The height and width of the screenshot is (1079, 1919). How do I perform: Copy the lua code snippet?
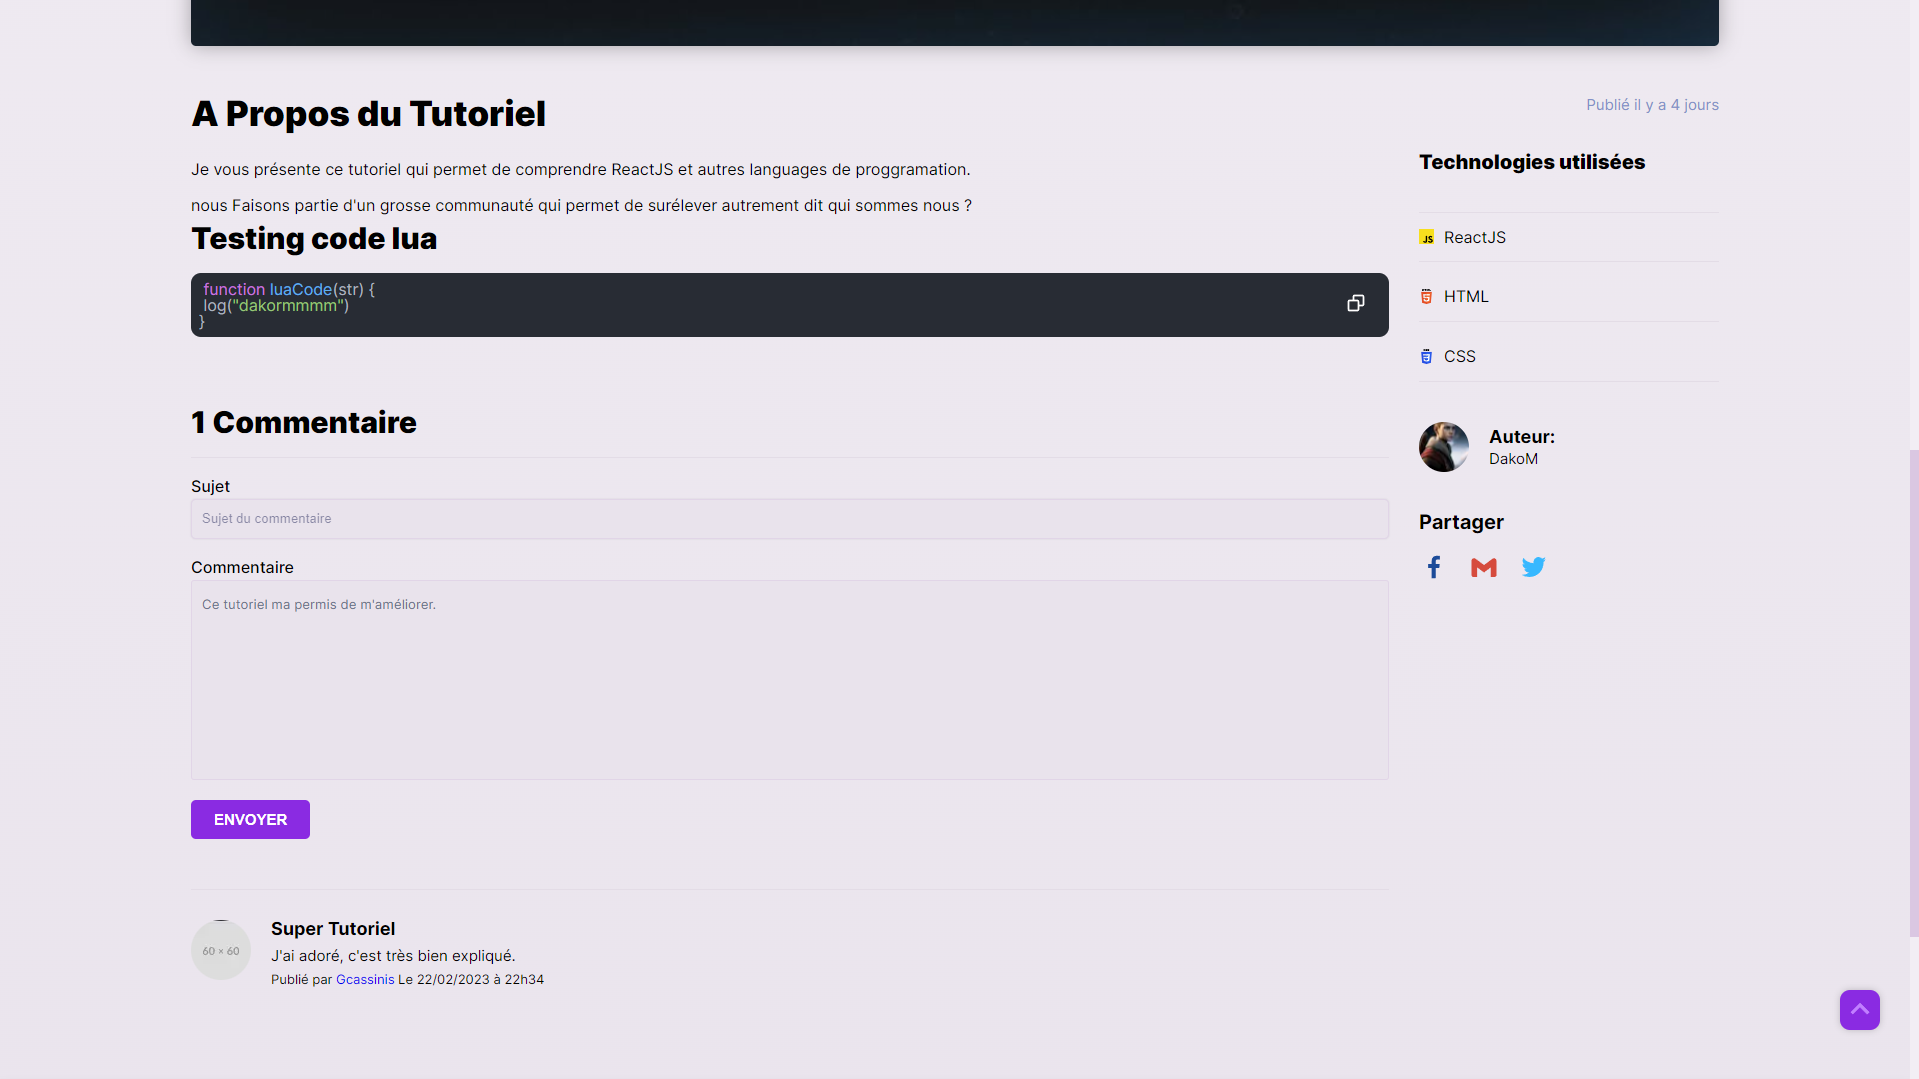pyautogui.click(x=1355, y=303)
